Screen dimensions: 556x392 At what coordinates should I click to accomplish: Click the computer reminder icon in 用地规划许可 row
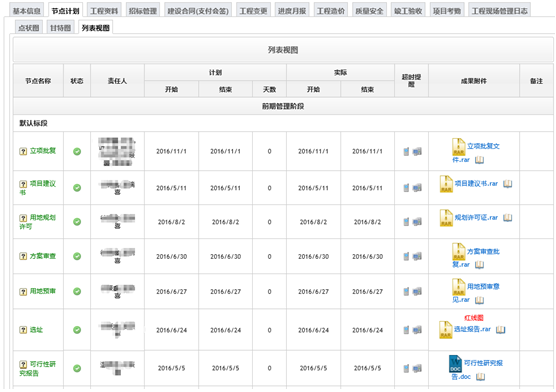click(x=417, y=222)
